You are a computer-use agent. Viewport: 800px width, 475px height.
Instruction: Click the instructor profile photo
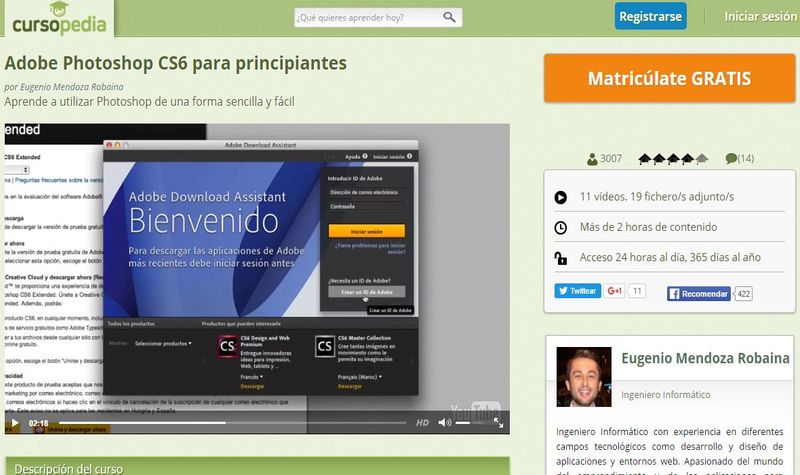tap(584, 377)
